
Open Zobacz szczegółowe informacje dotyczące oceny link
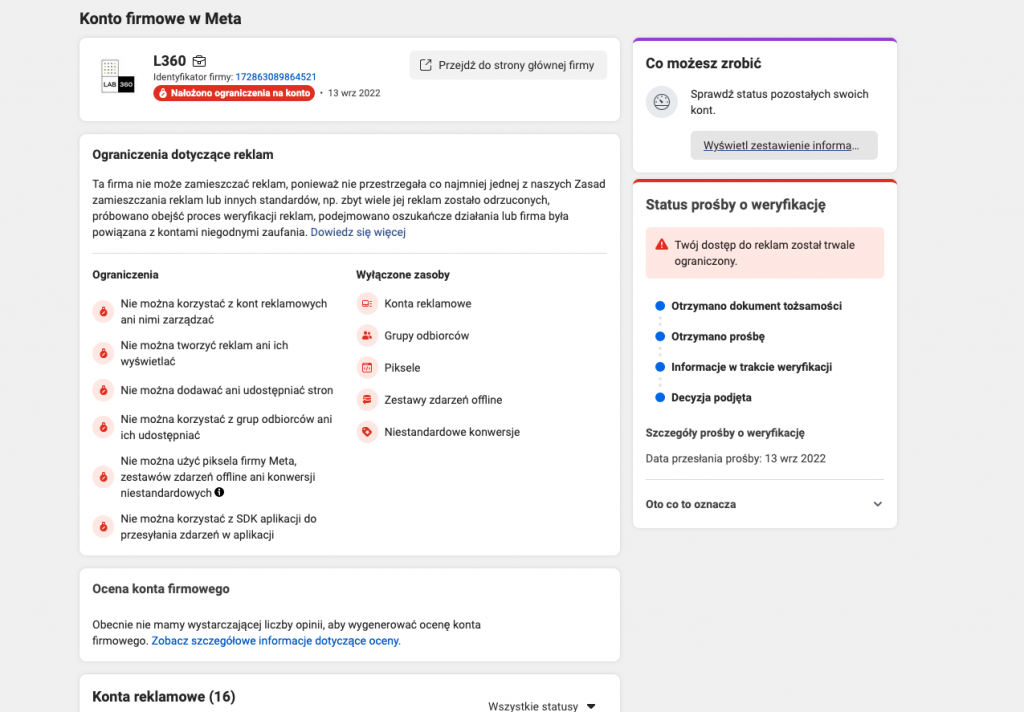pos(276,641)
